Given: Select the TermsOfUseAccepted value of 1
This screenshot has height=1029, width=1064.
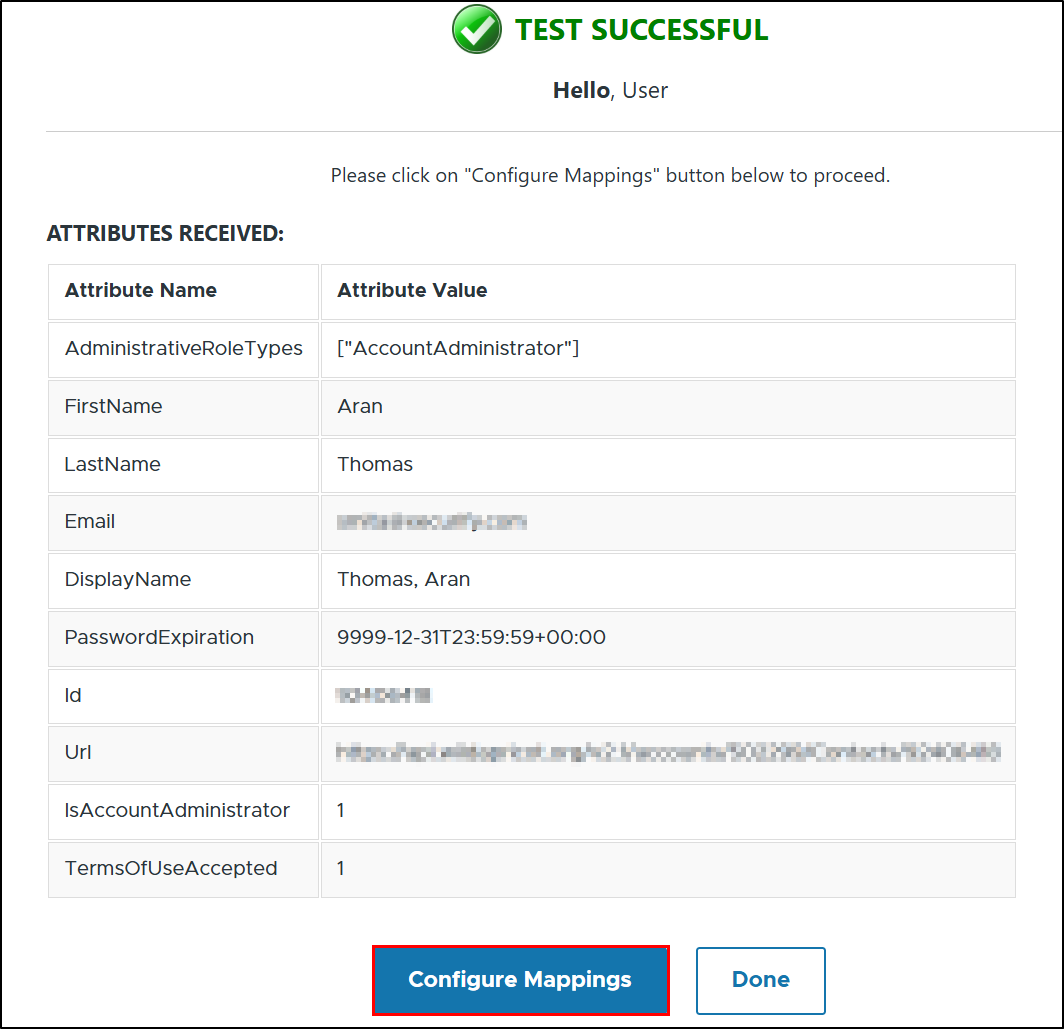Looking at the screenshot, I should [x=340, y=869].
